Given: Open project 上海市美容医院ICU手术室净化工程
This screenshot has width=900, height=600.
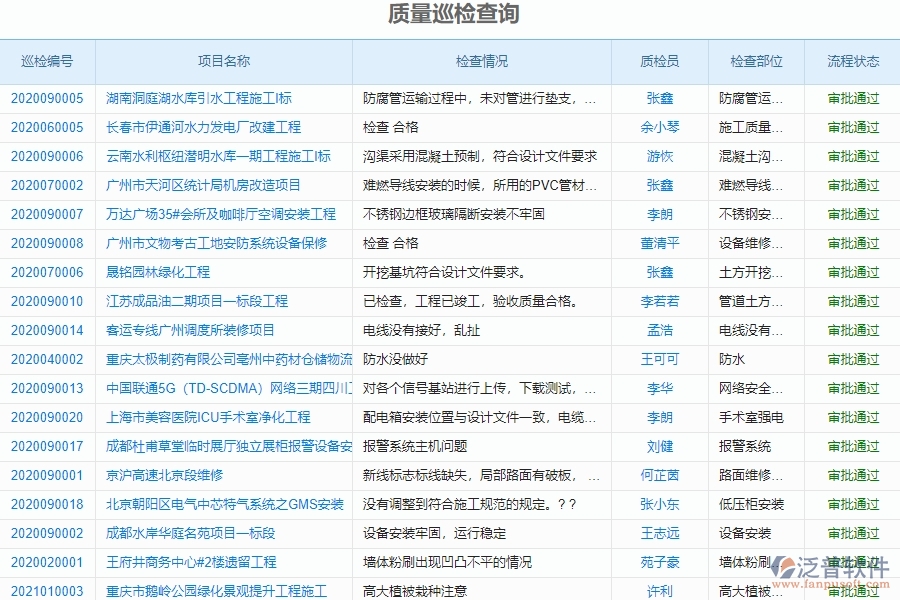Looking at the screenshot, I should (215, 417).
